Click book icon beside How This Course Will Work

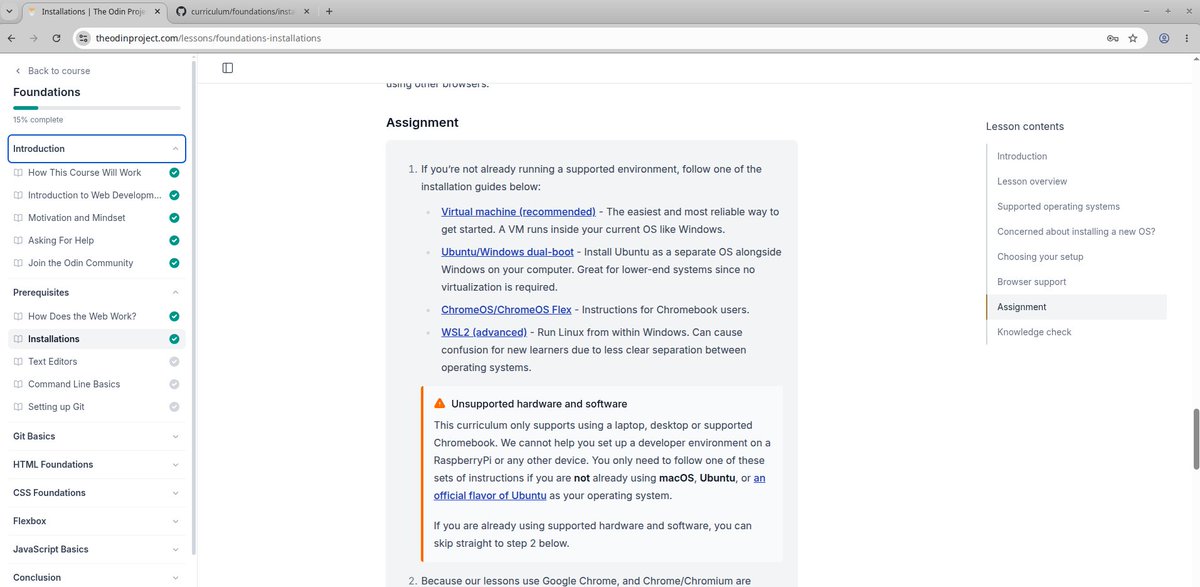18,172
